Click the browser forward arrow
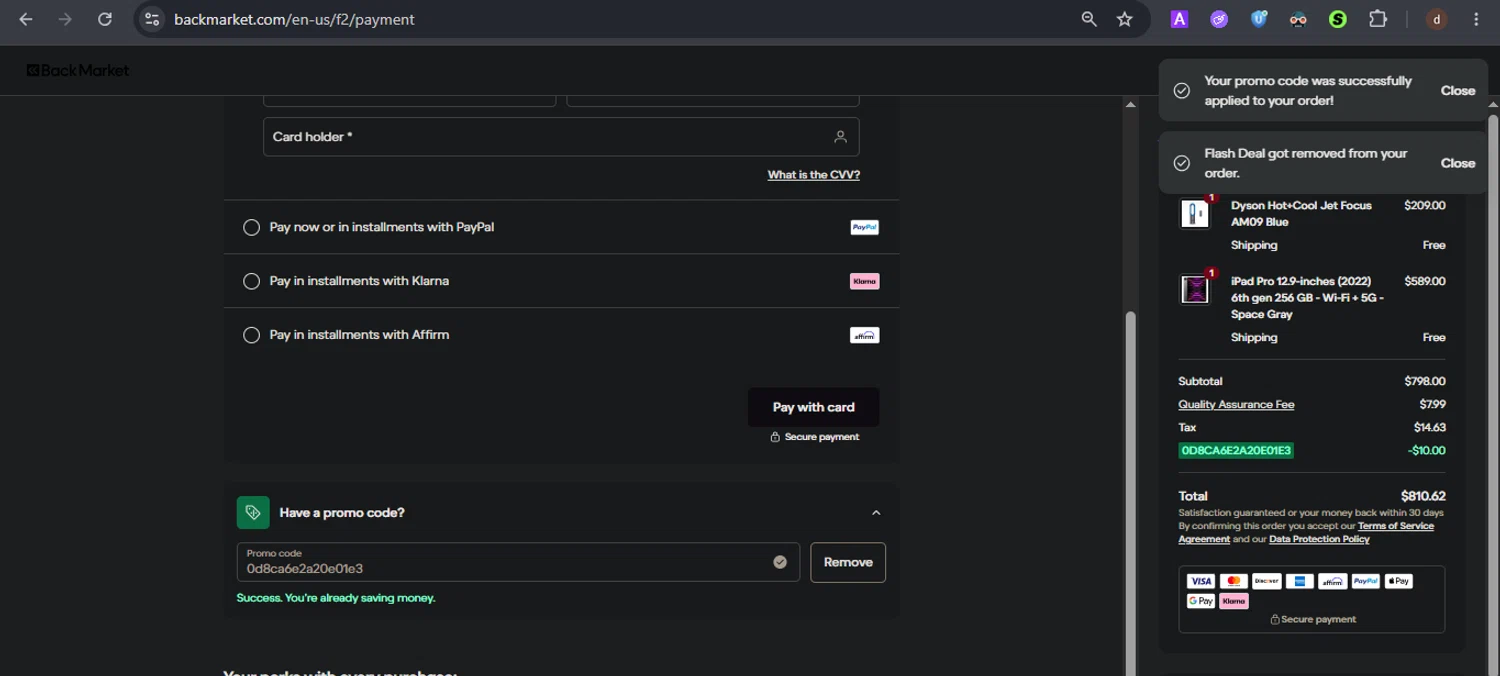Screen dimensions: 1500x676 click(x=65, y=19)
